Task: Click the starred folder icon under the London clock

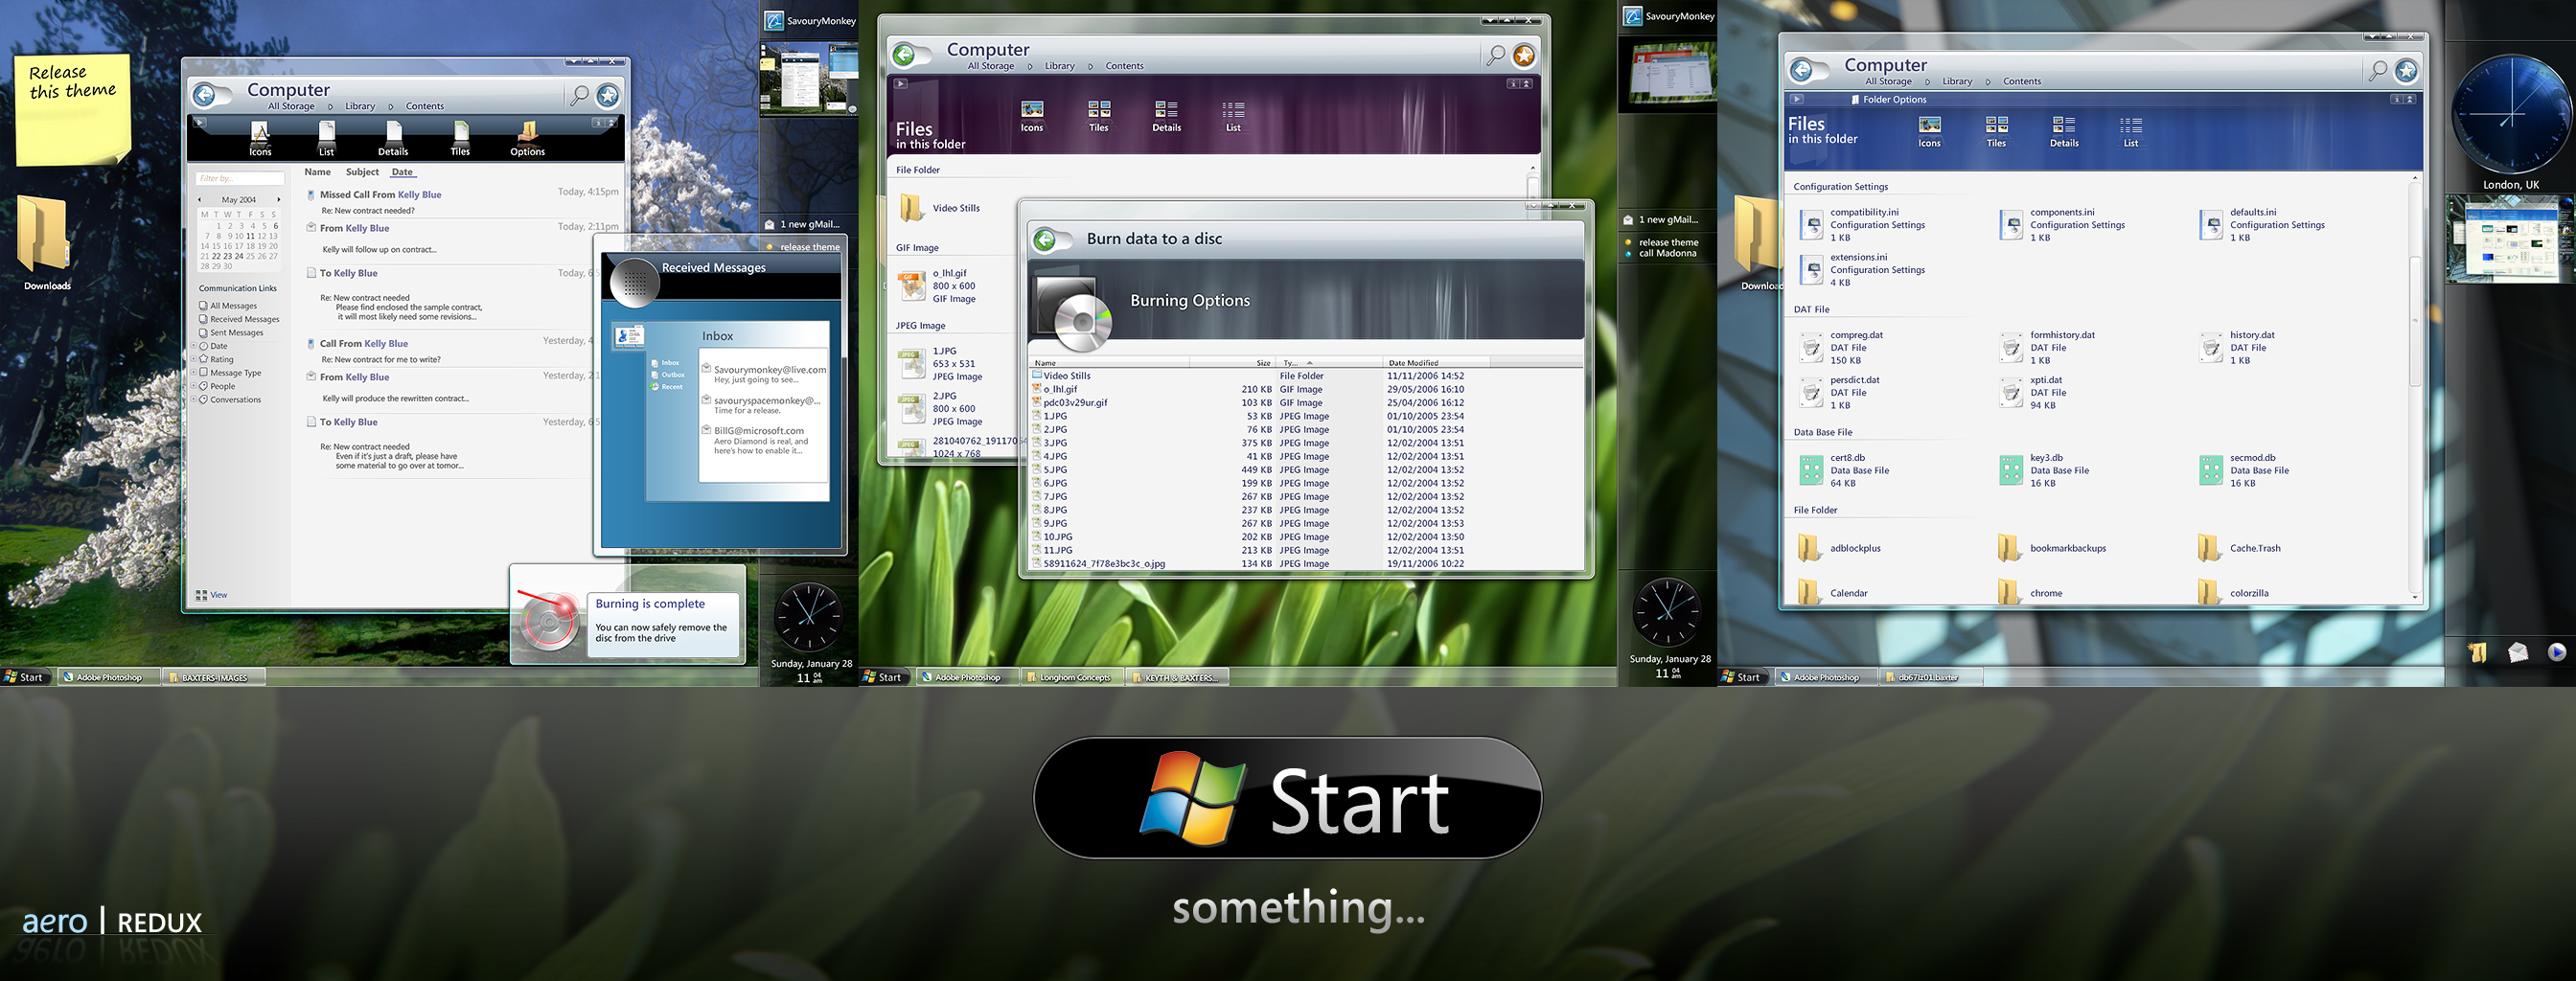Action: (2478, 652)
